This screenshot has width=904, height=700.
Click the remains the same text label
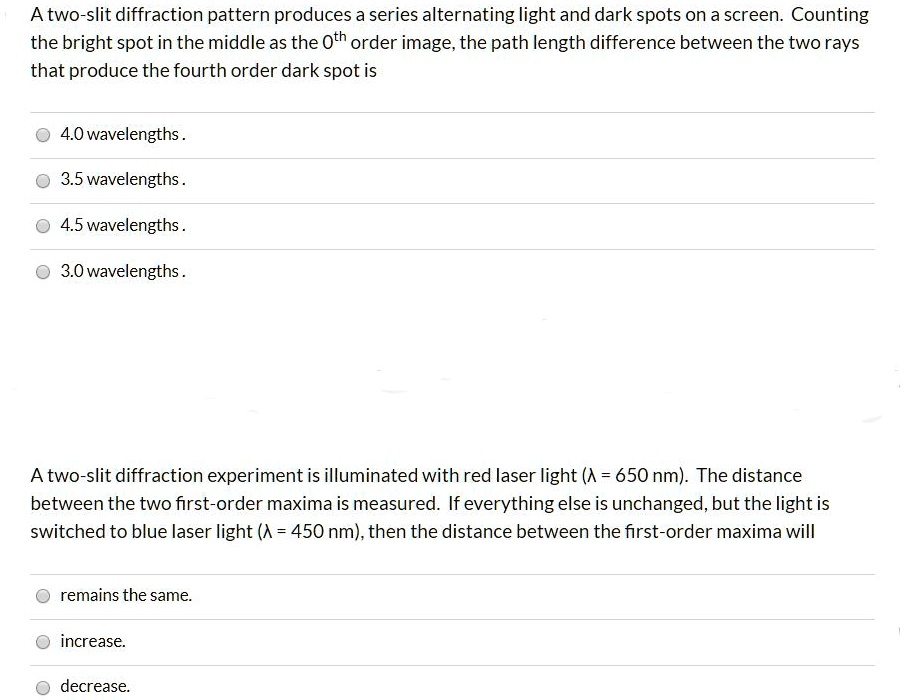pyautogui.click(x=125, y=595)
